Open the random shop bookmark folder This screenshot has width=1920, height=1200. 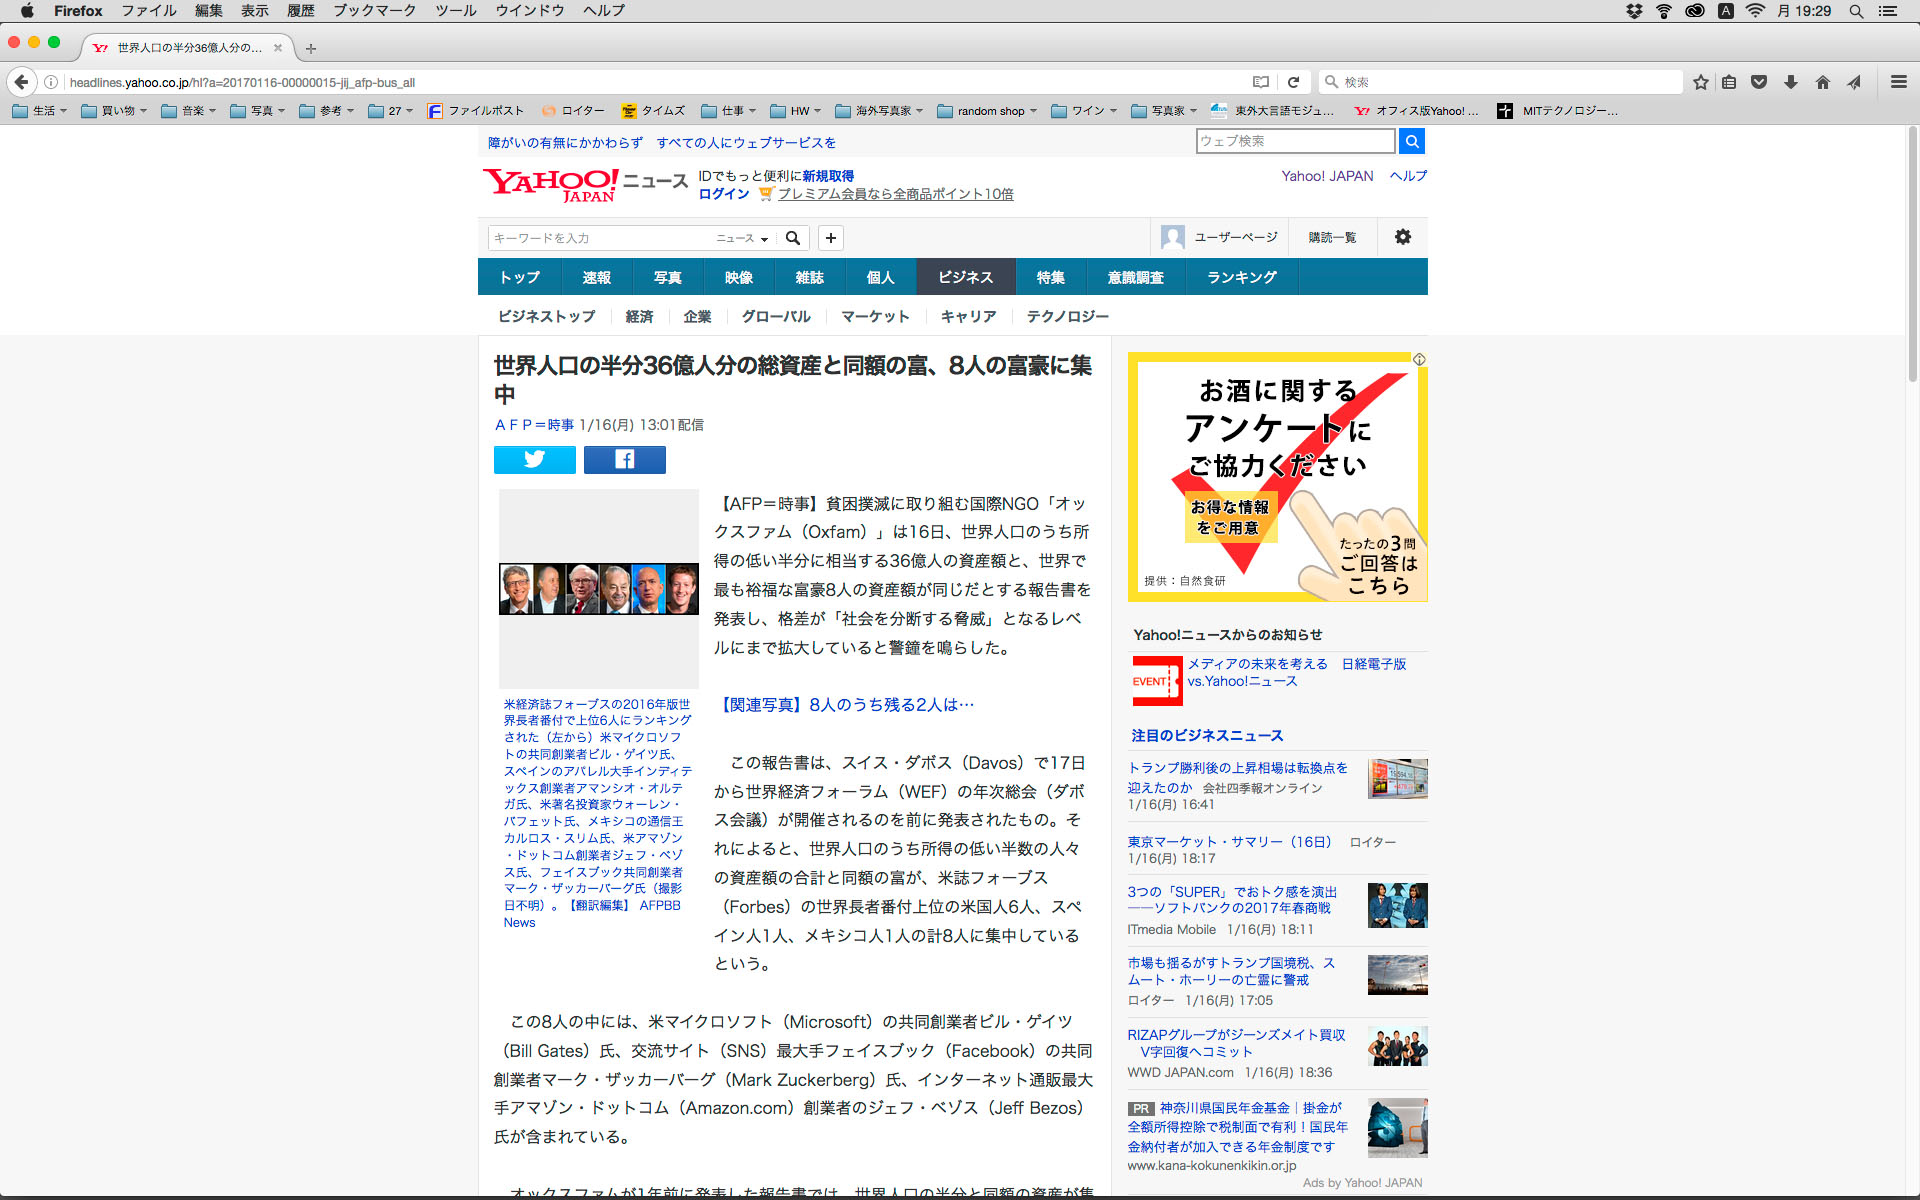tap(988, 111)
